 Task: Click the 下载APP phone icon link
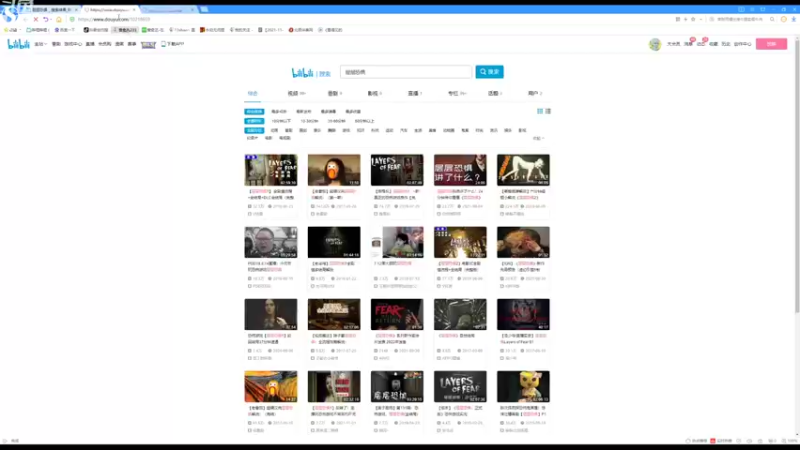tap(172, 44)
